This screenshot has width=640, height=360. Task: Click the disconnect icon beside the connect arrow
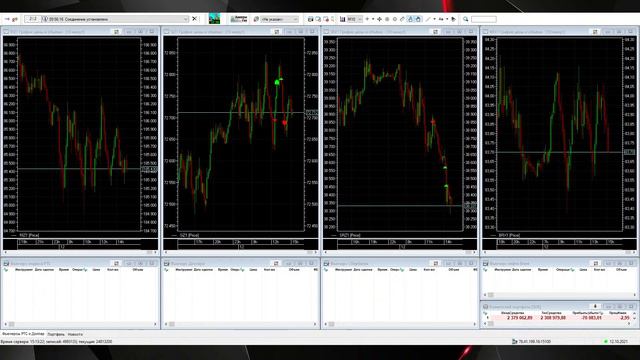tap(15, 19)
